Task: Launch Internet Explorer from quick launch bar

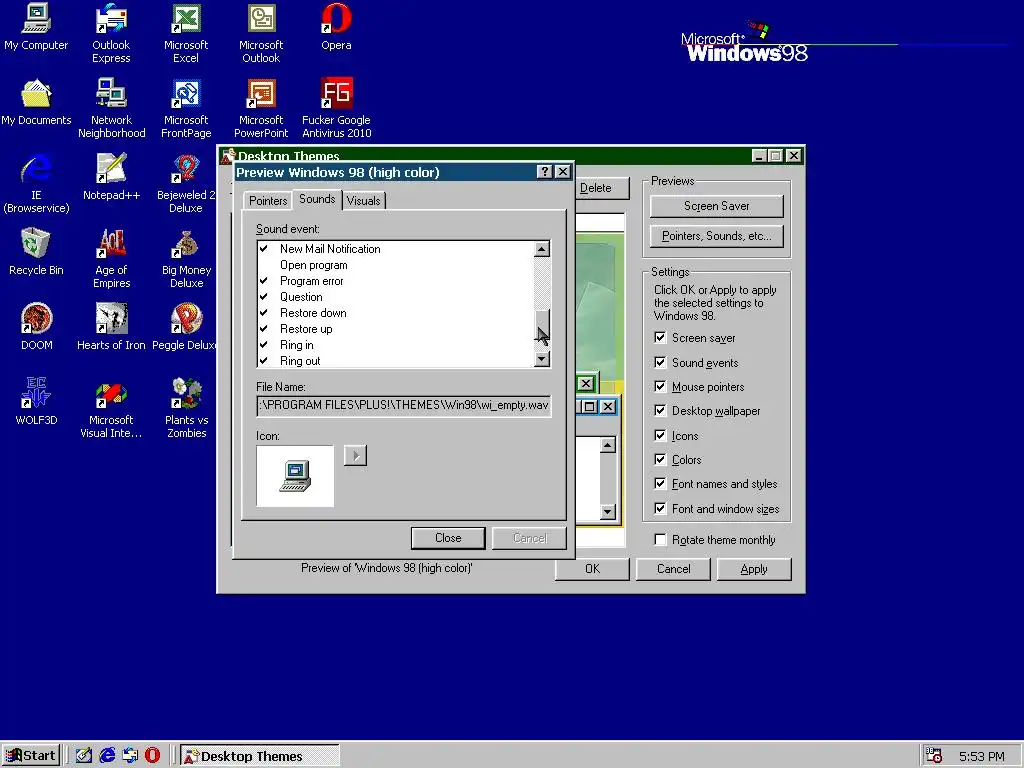Action: coord(107,756)
